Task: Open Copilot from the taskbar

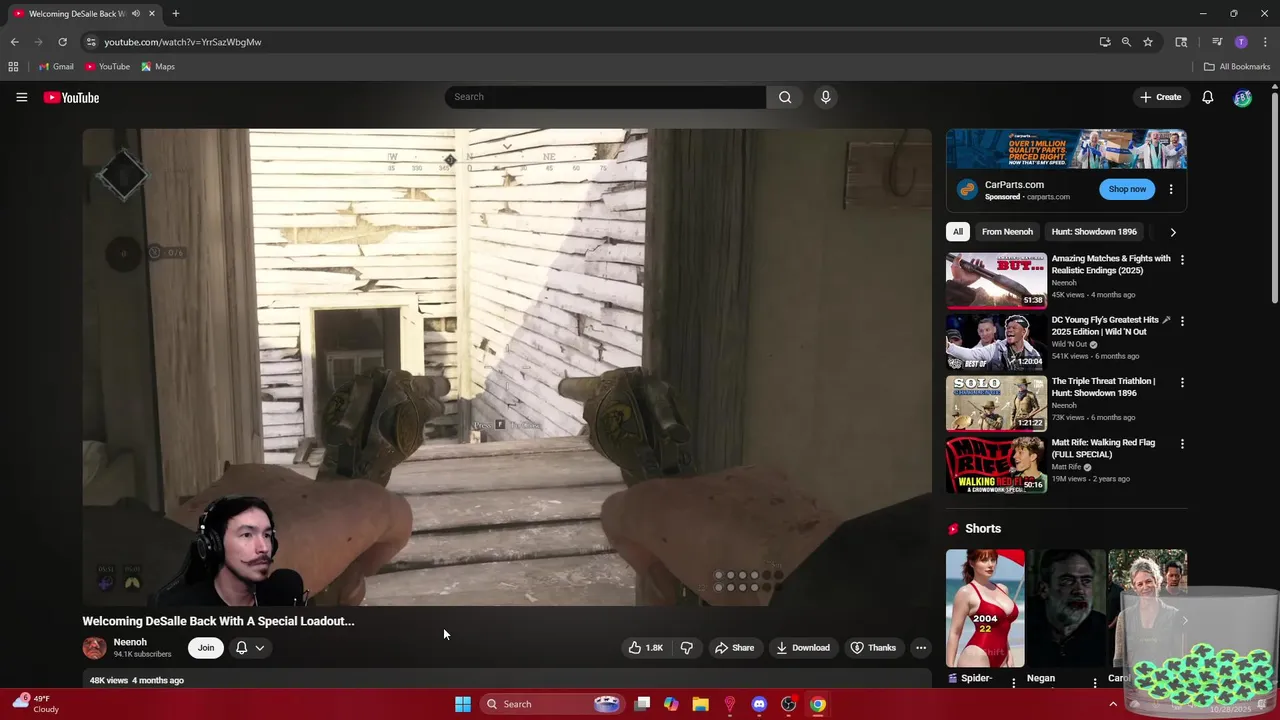Action: [671, 704]
